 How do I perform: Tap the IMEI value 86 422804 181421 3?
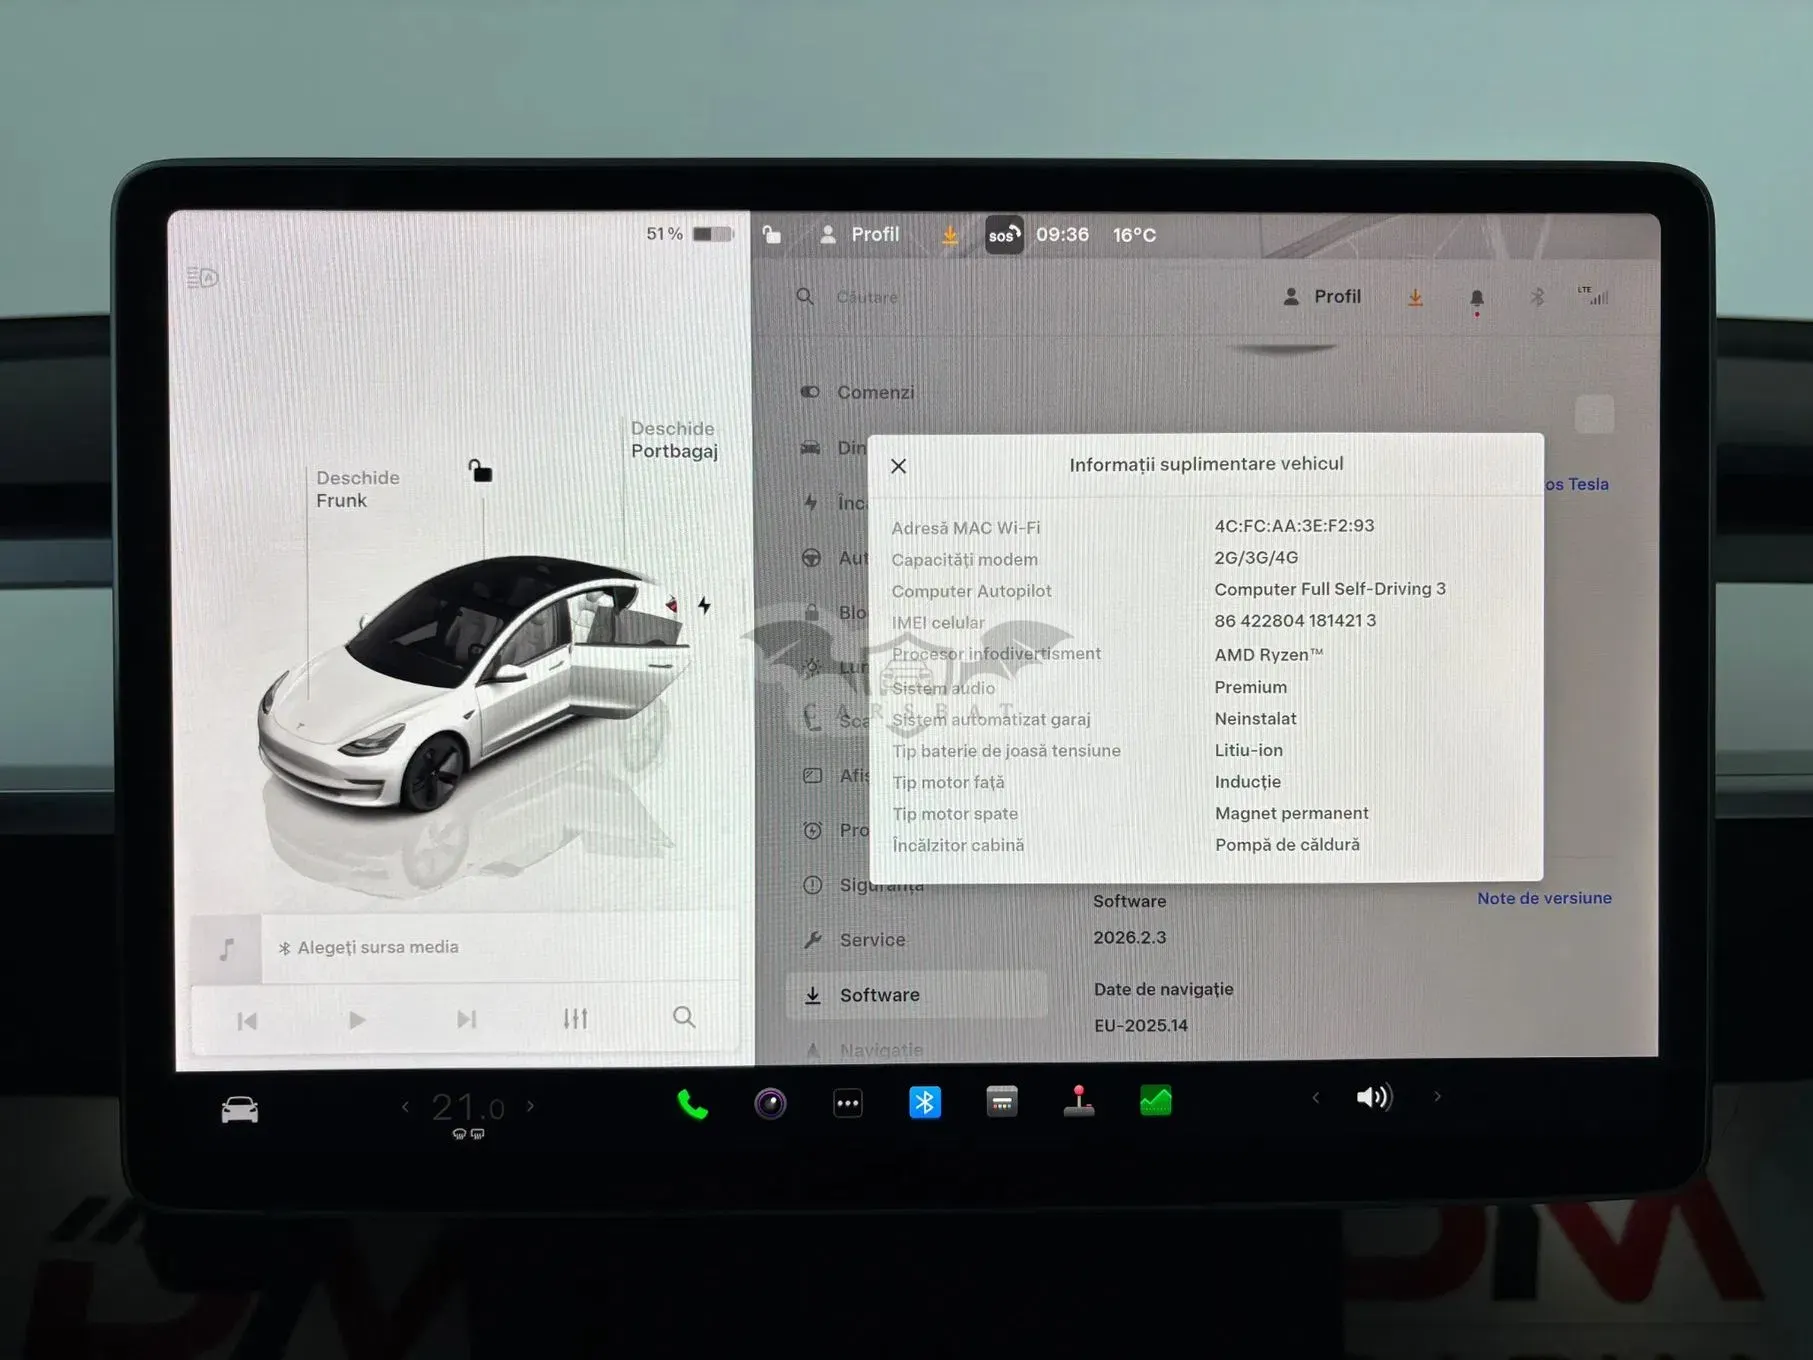pyautogui.click(x=1295, y=621)
